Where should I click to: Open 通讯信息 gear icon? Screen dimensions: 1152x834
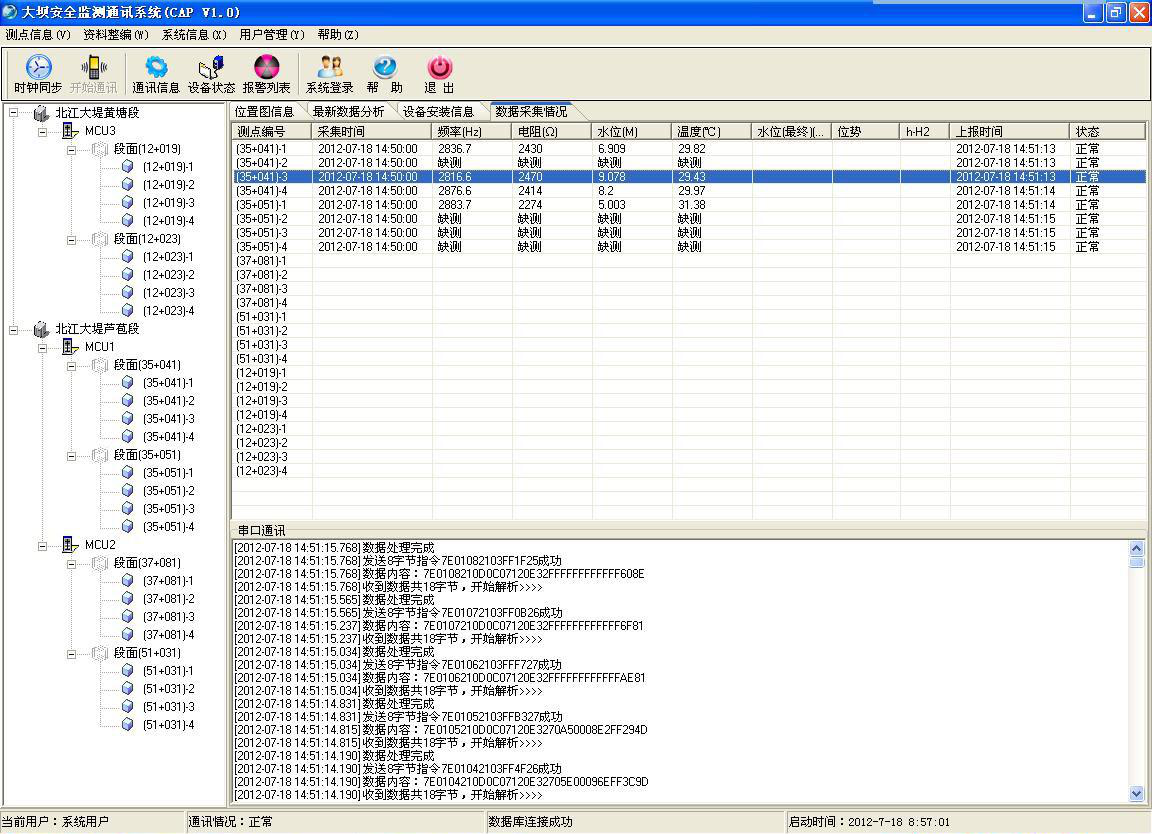pyautogui.click(x=156, y=67)
